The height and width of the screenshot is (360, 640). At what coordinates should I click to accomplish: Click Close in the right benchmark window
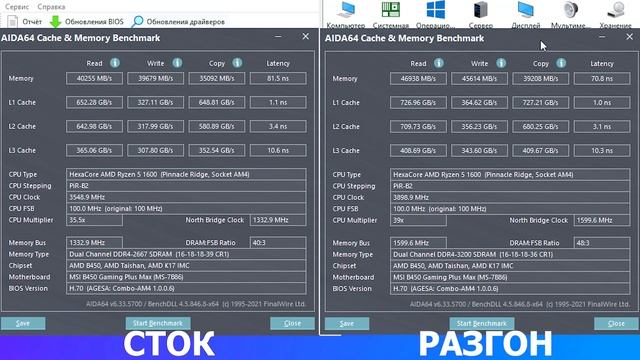click(x=616, y=324)
